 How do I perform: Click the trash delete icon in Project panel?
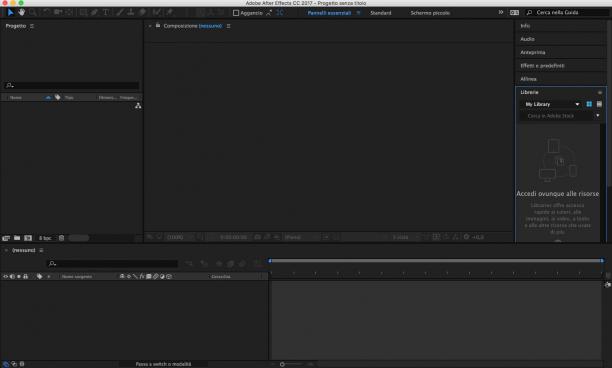pos(61,238)
